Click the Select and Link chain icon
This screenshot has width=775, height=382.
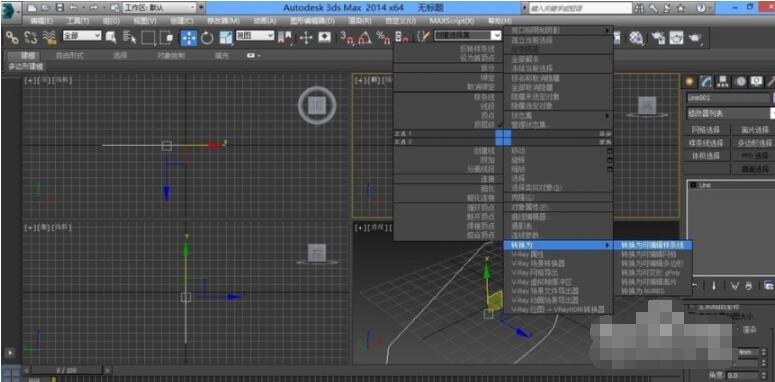12,37
